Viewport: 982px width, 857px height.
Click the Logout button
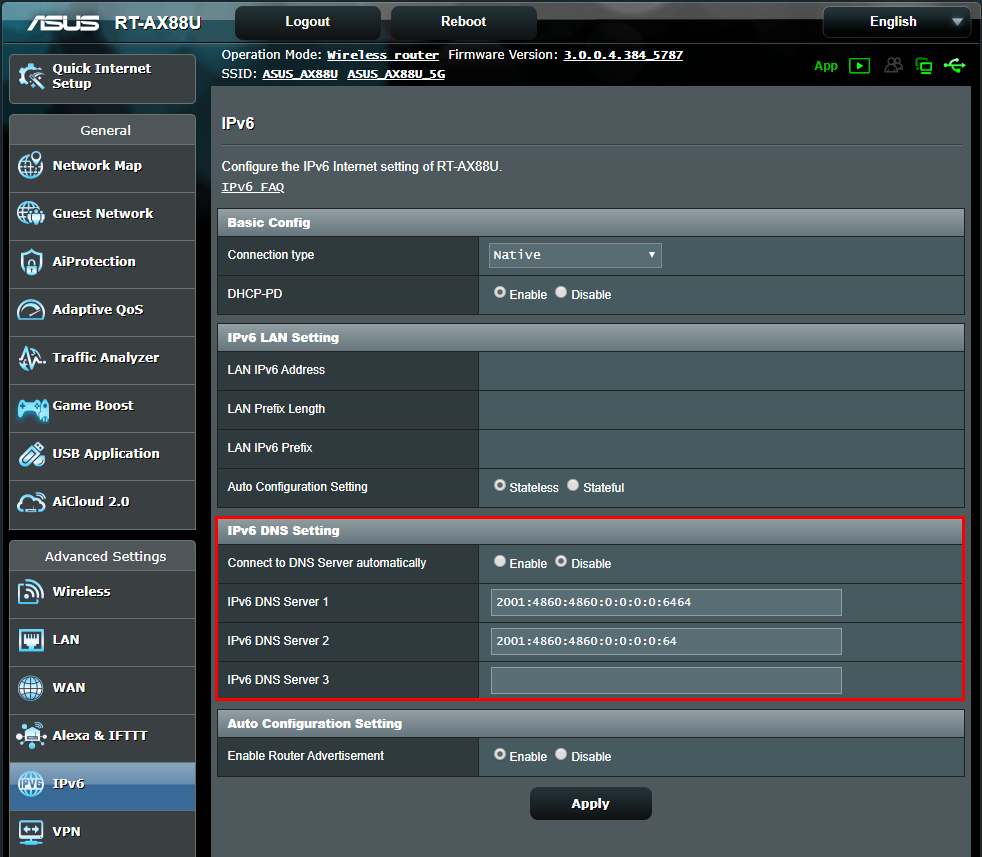pos(308,22)
